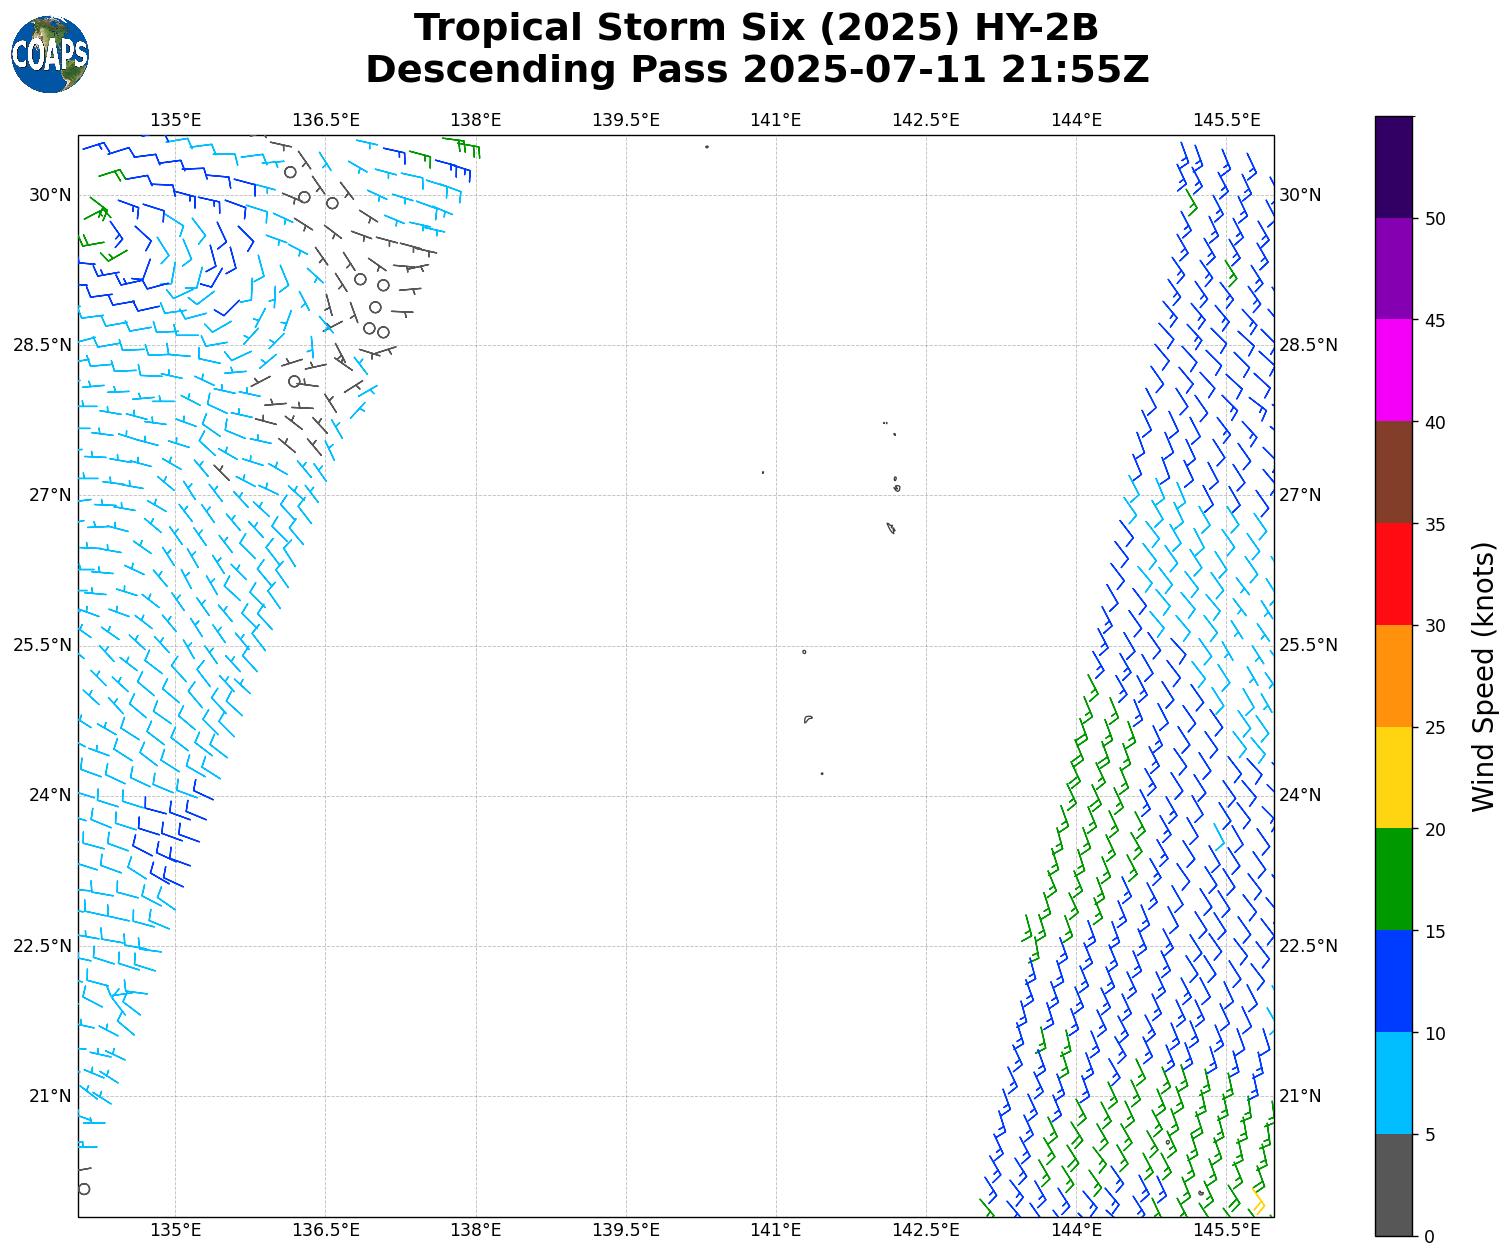The height and width of the screenshot is (1259, 1512).
Task: Click the right axis label 28.5°N
Action: 1308,345
